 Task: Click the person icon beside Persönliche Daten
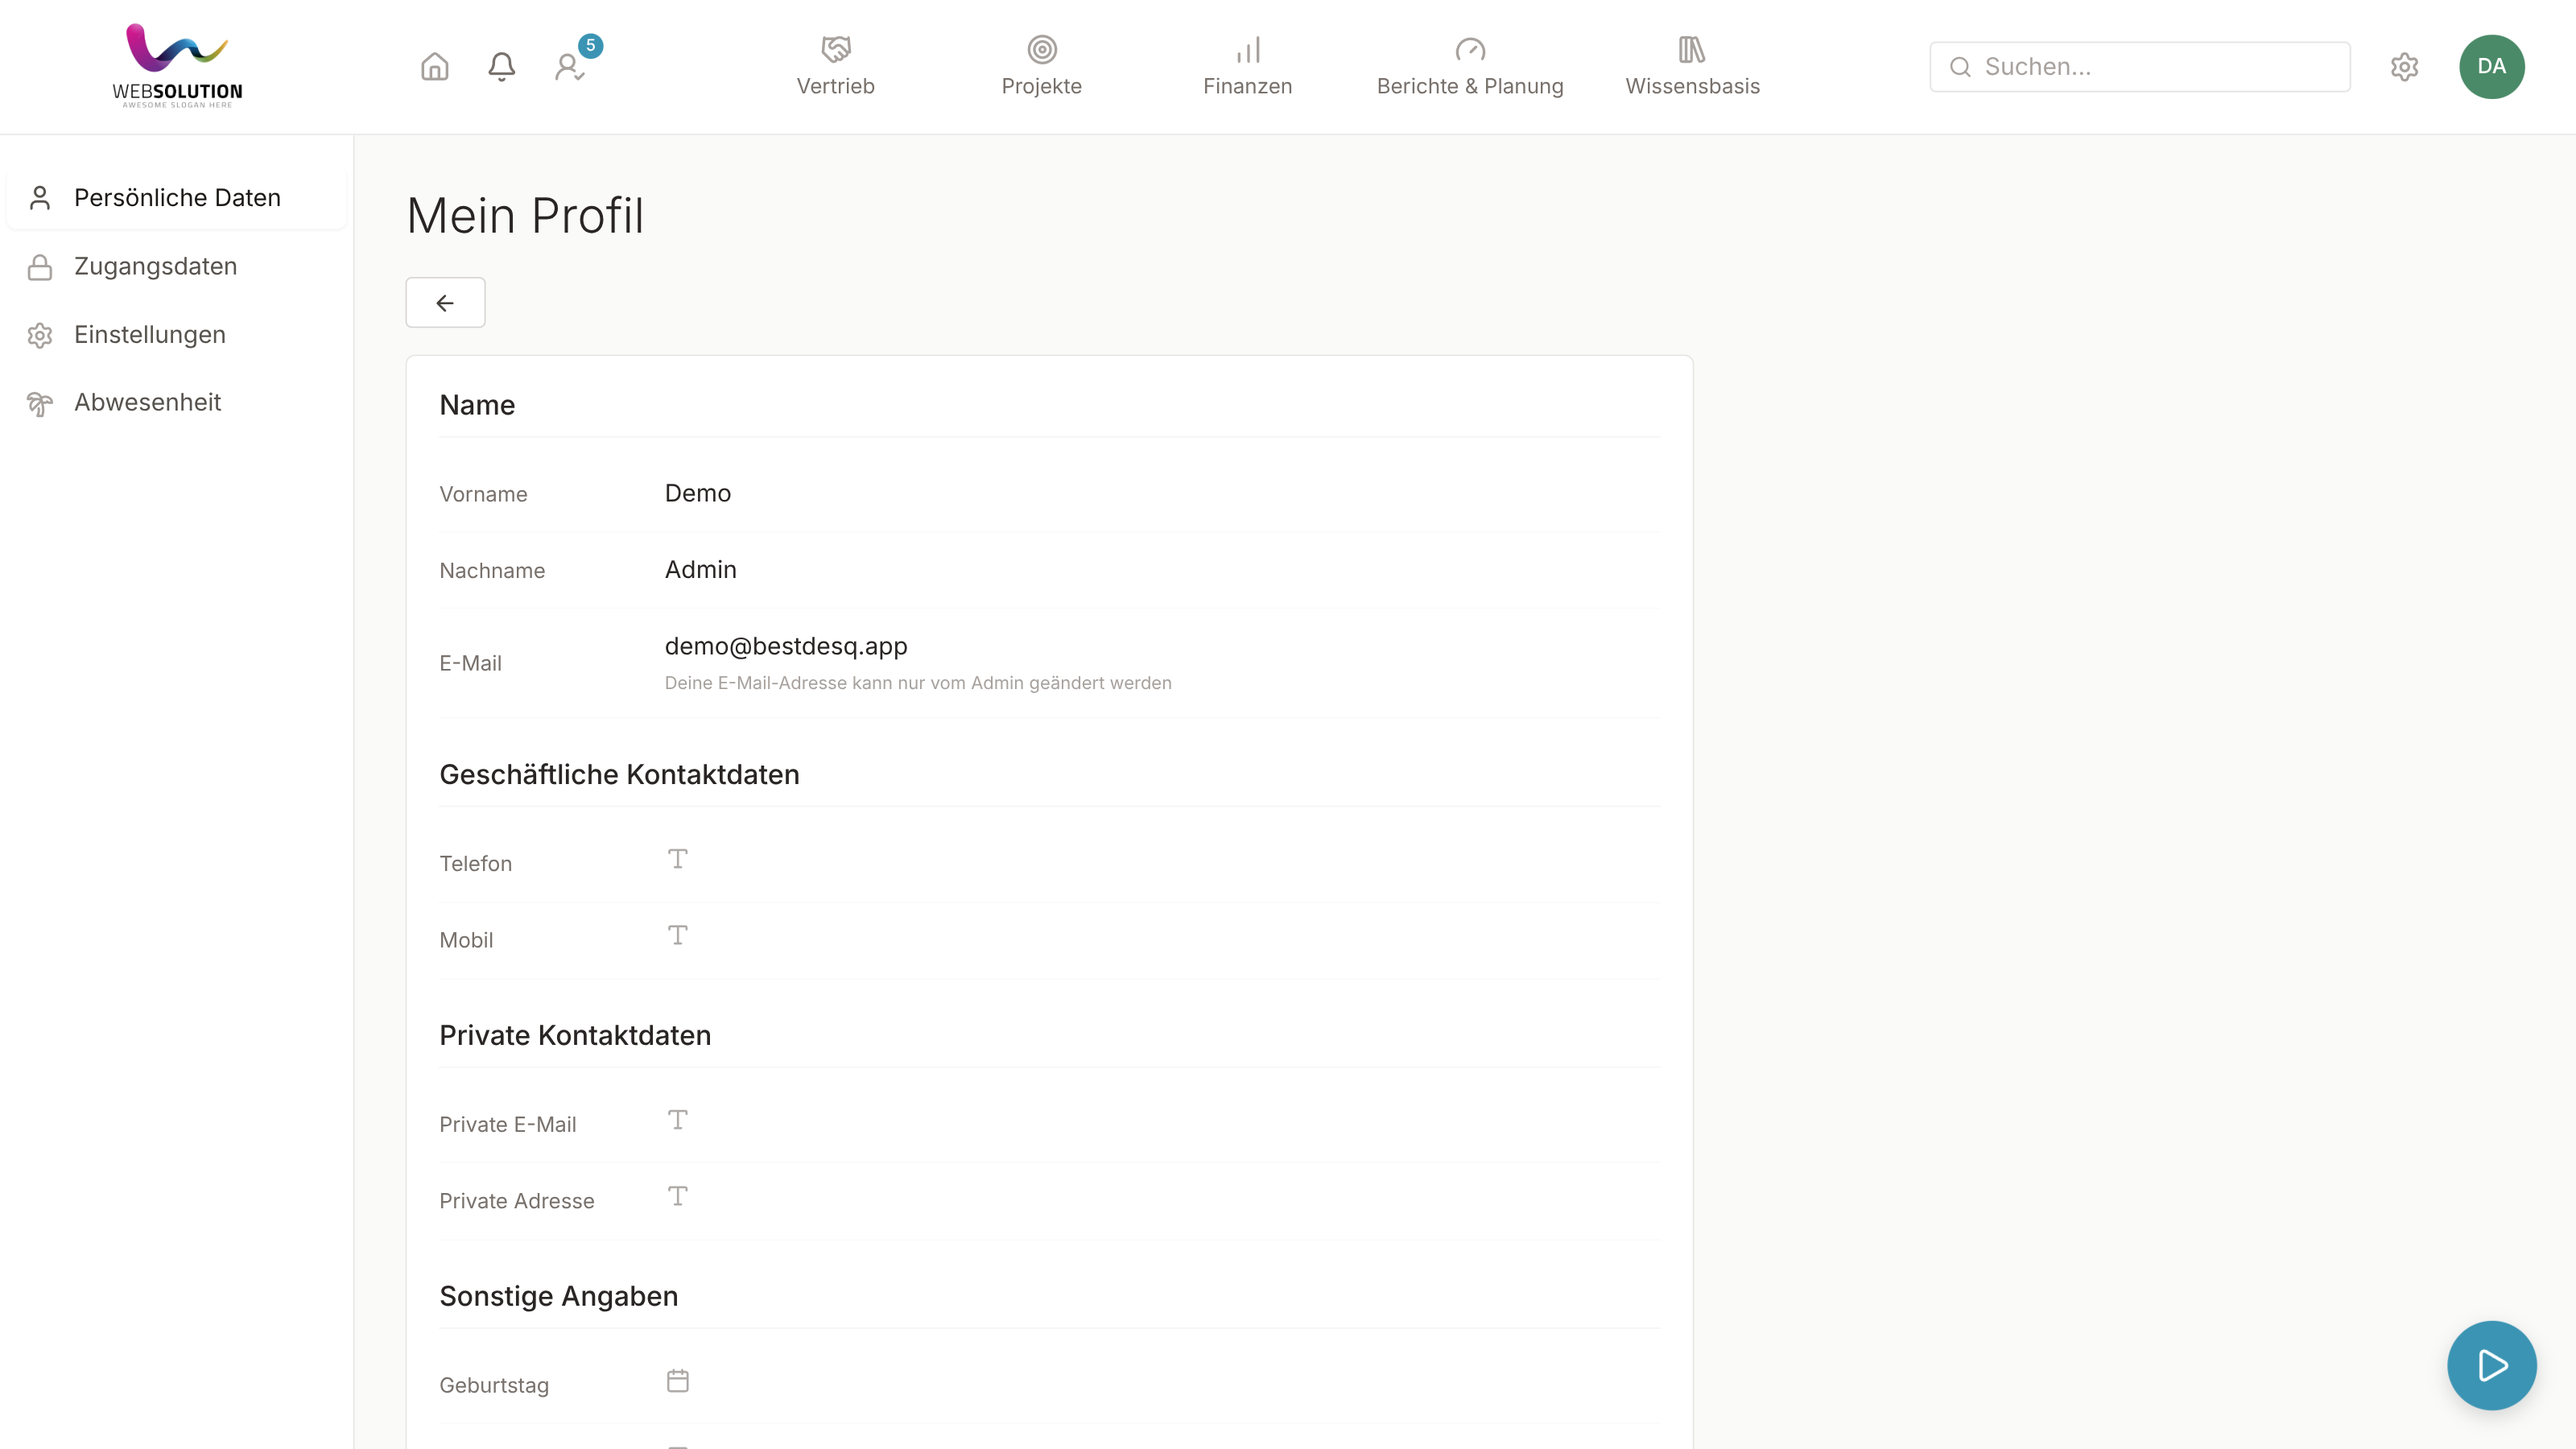click(40, 198)
